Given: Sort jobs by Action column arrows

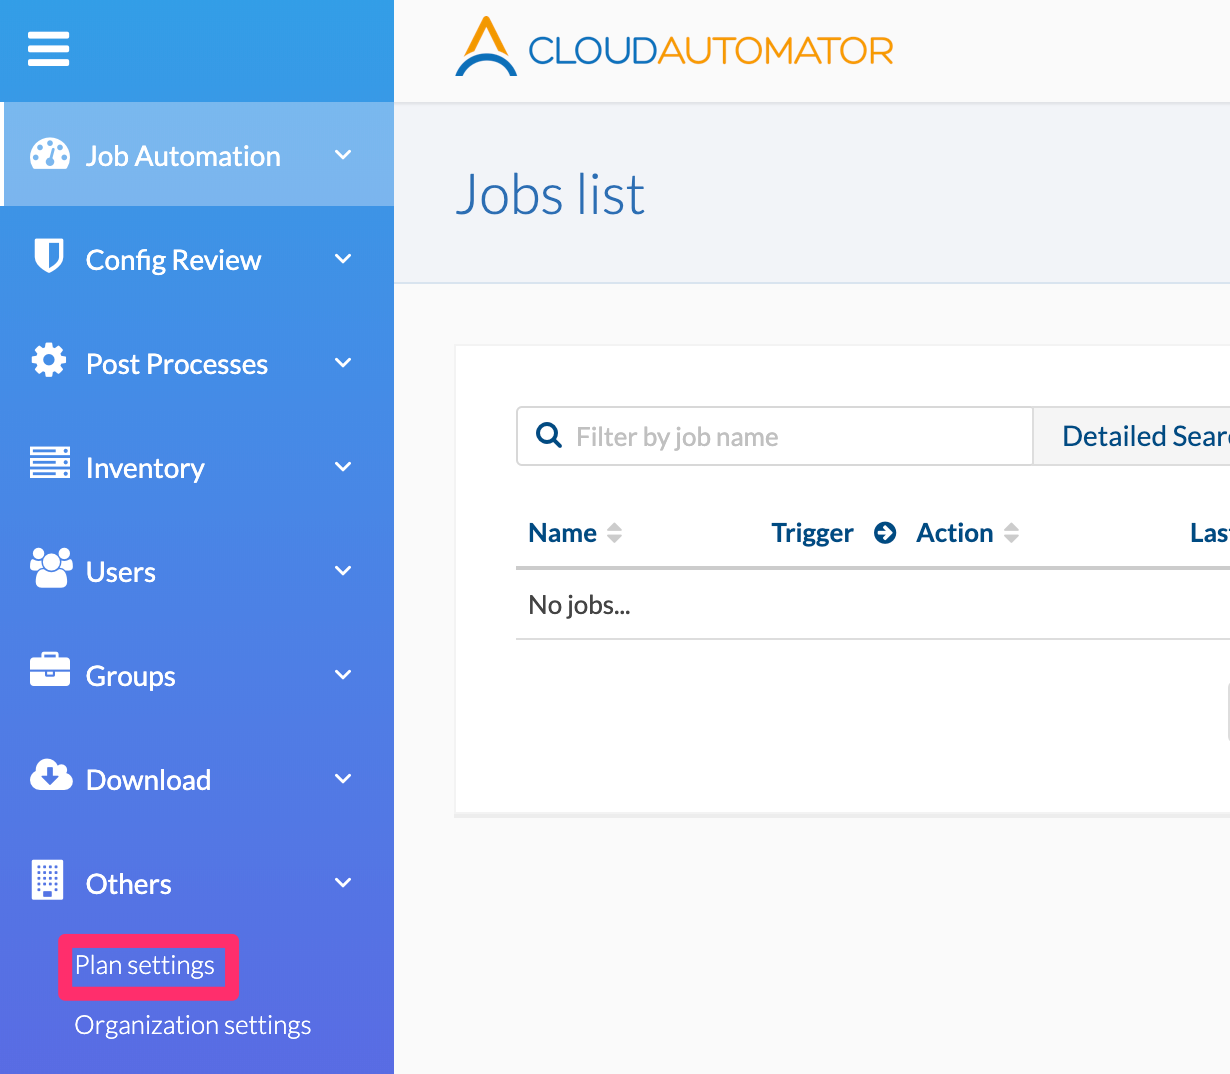Looking at the screenshot, I should point(1011,533).
